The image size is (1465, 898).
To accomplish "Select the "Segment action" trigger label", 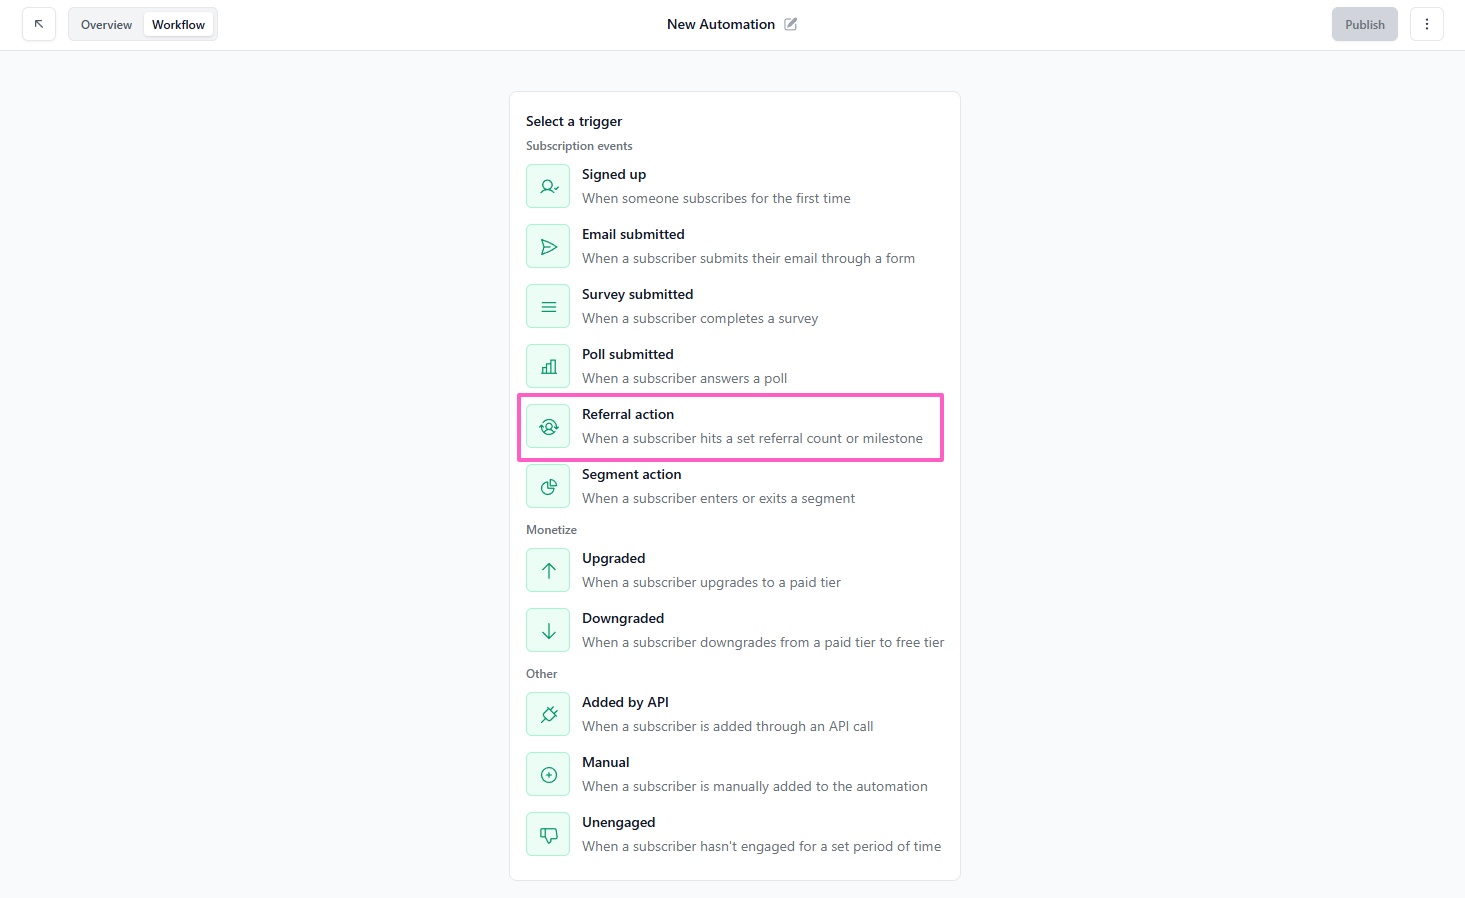I will (631, 474).
